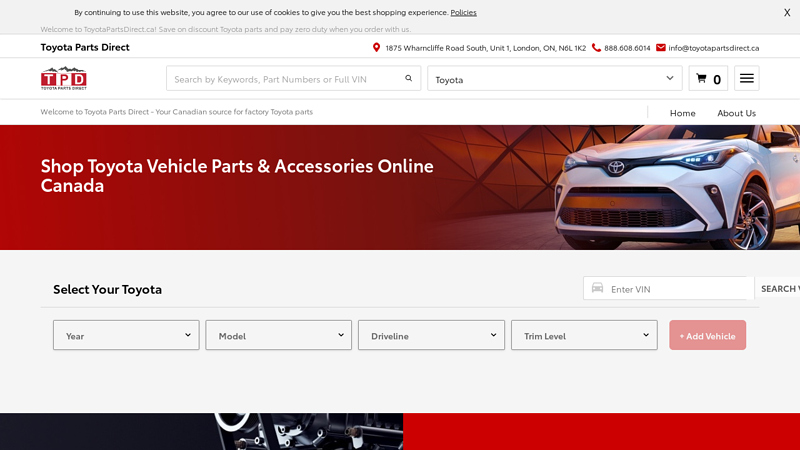Image resolution: width=800 pixels, height=450 pixels.
Task: Click the Shop Toyota Vehicle Parts heading
Action: pos(237,176)
